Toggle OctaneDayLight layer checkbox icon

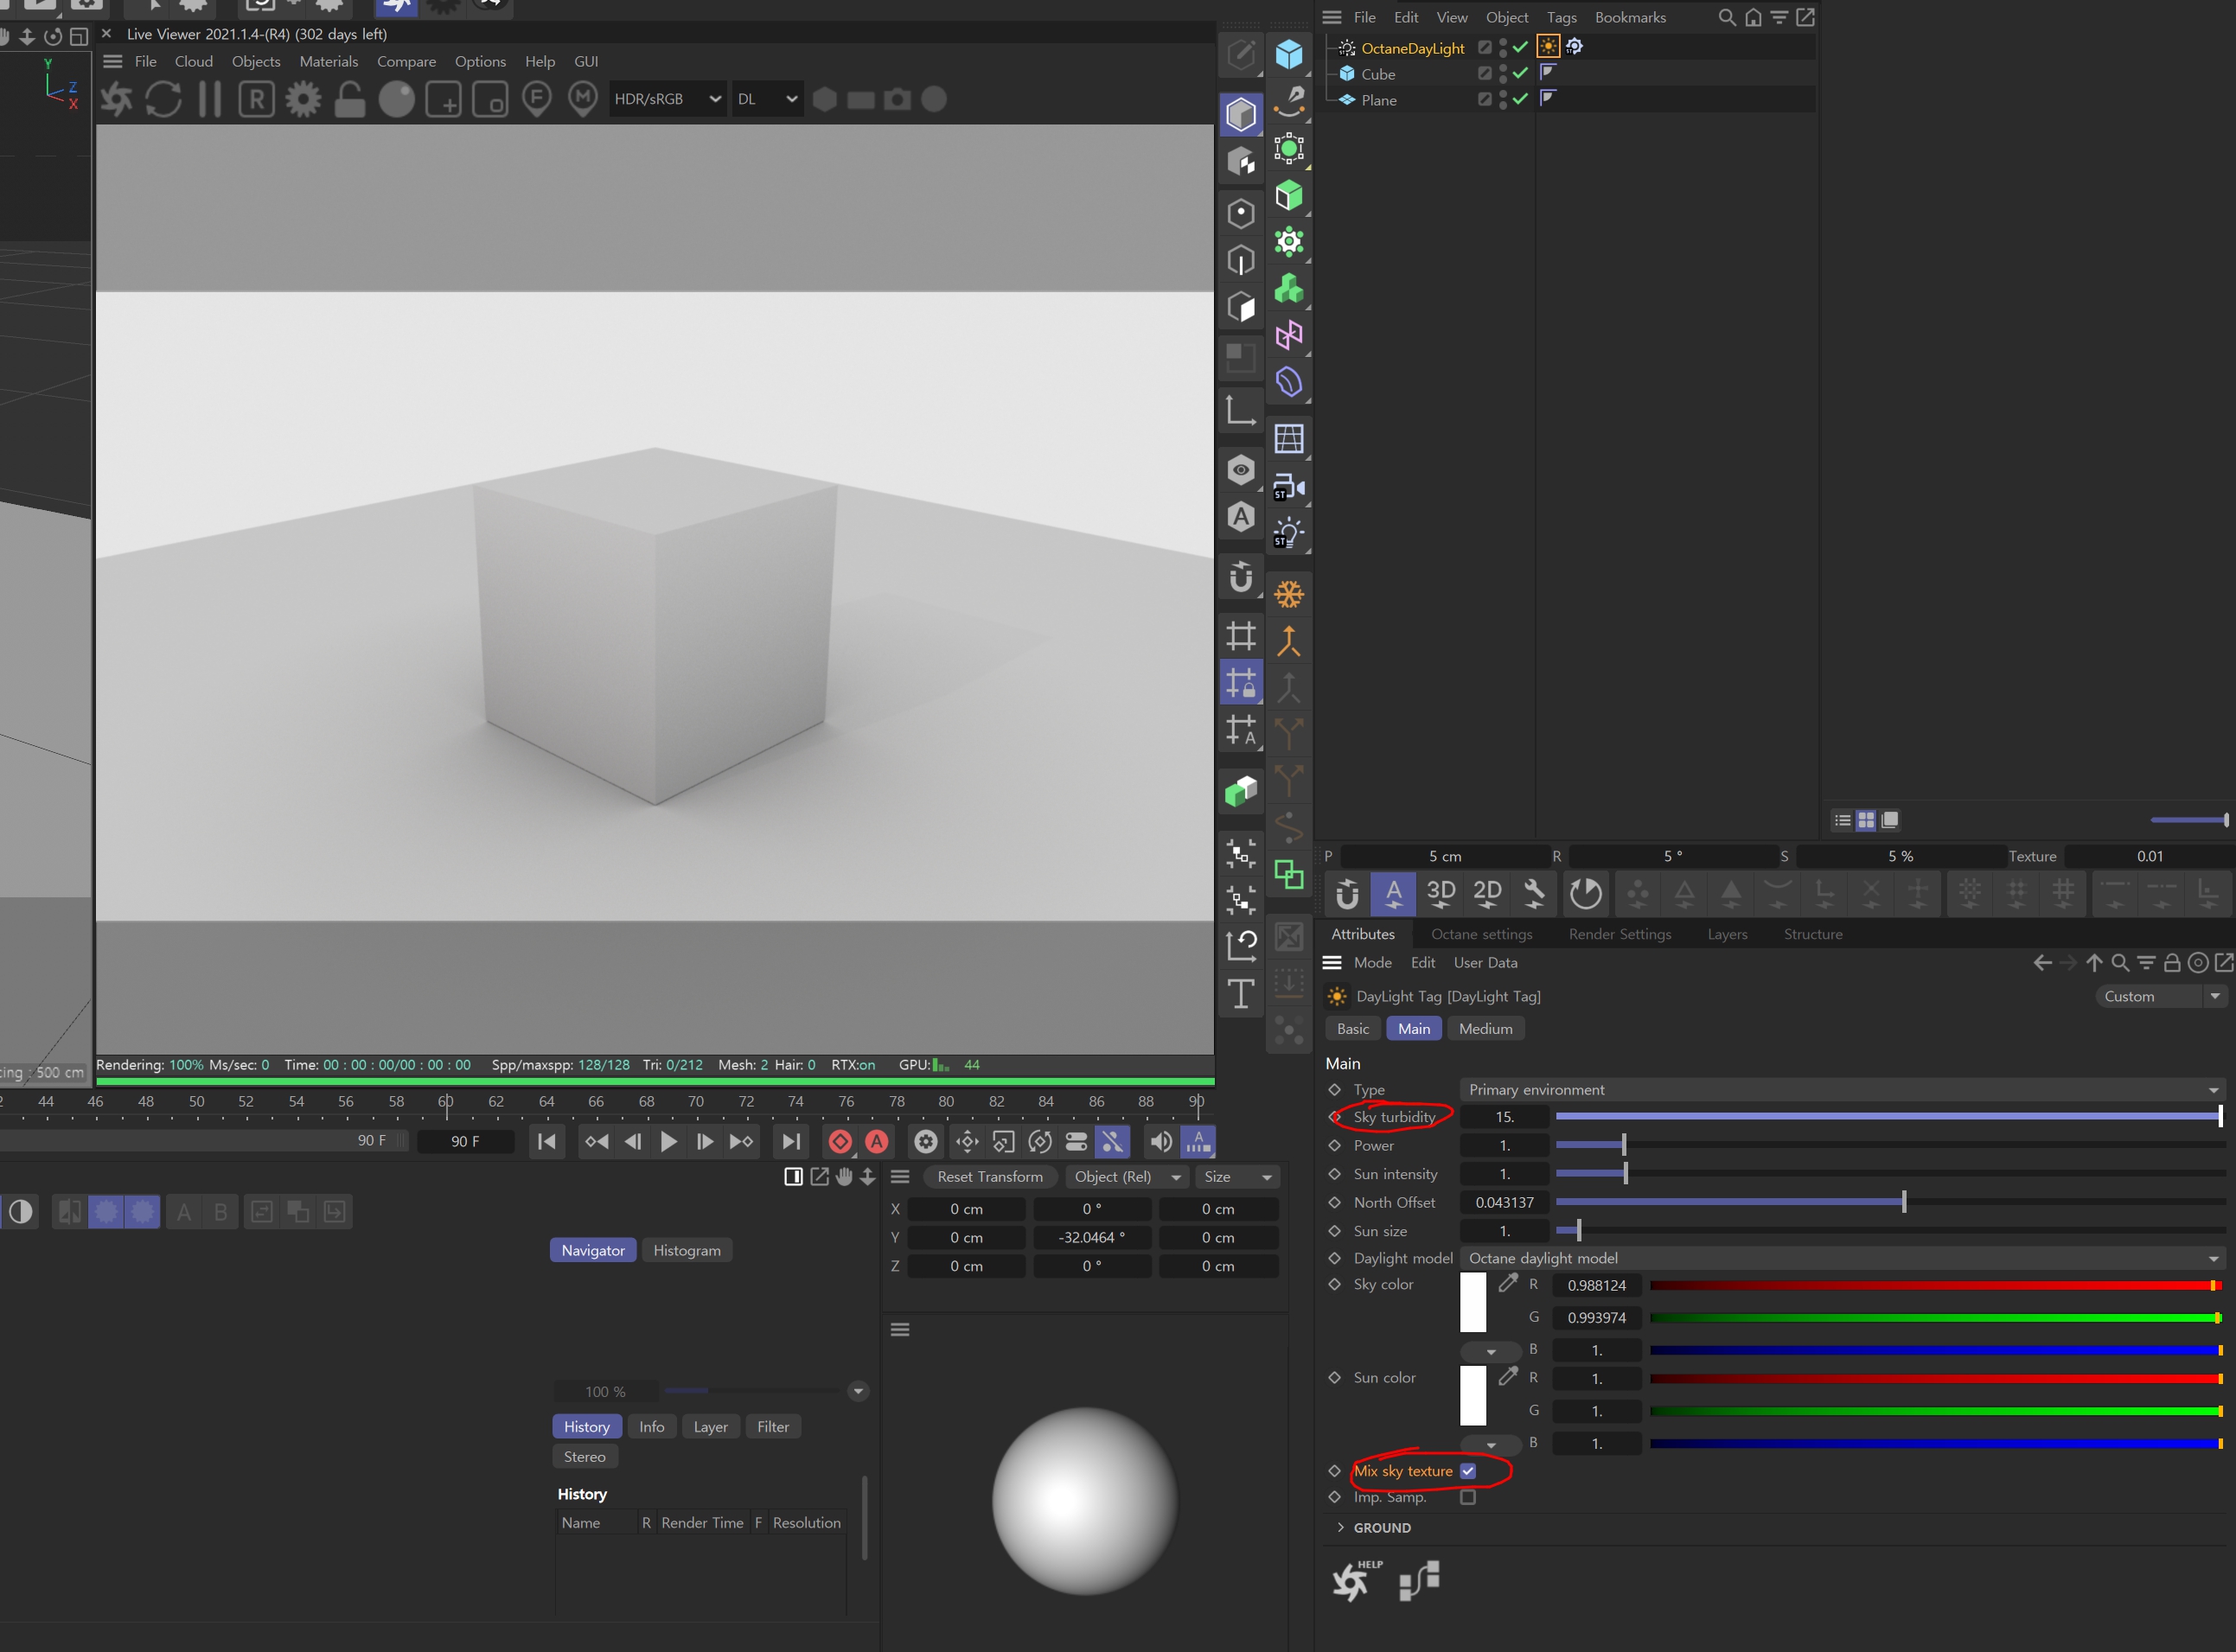[x=1484, y=47]
